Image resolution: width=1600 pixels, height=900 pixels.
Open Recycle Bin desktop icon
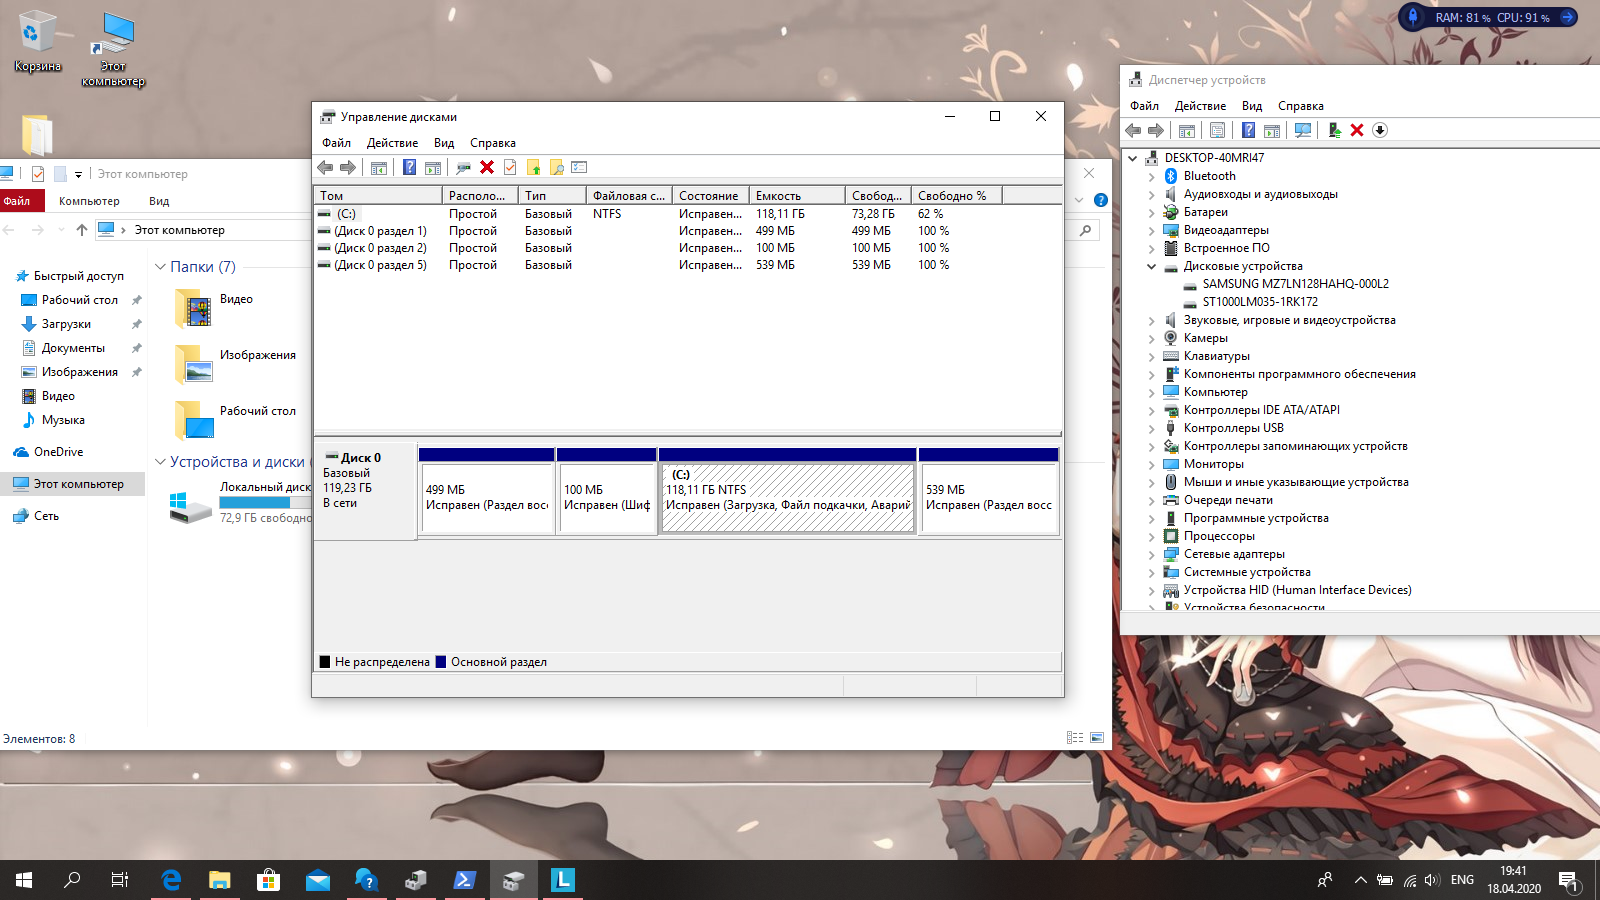[38, 42]
